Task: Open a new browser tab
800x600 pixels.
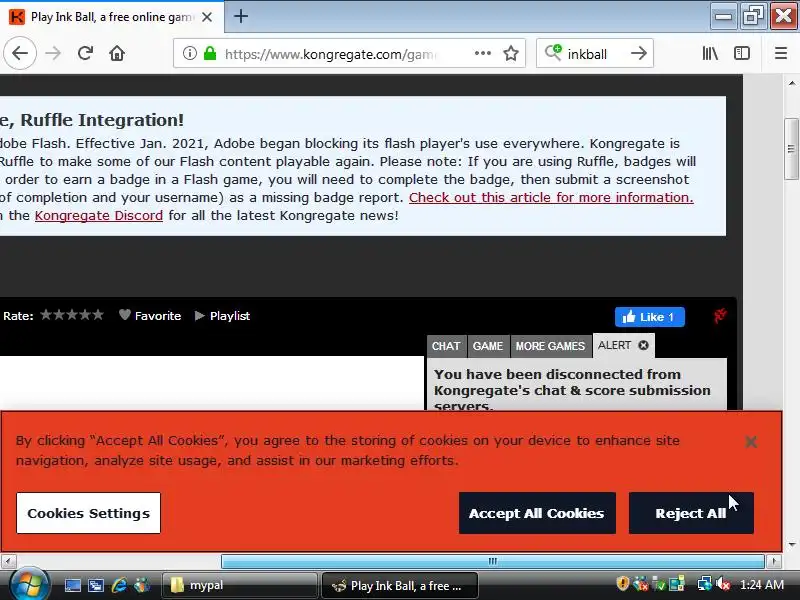Action: click(241, 16)
